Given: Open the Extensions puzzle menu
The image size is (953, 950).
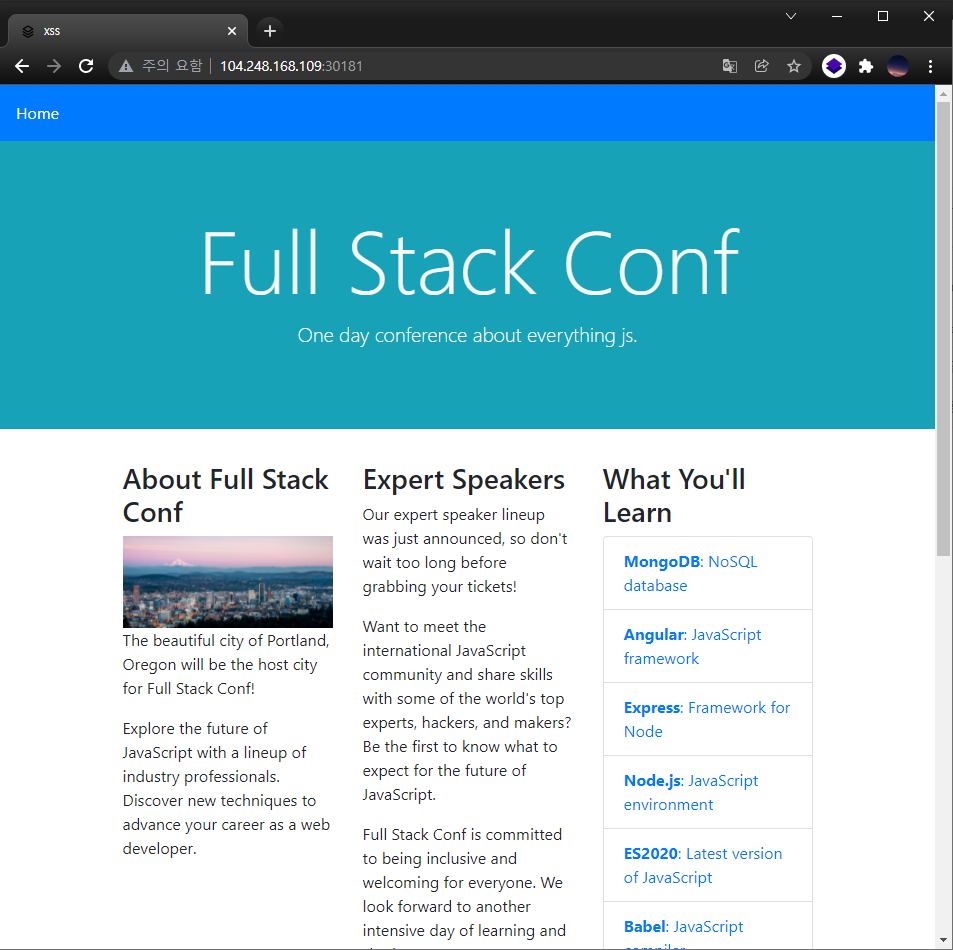Looking at the screenshot, I should tap(865, 66).
